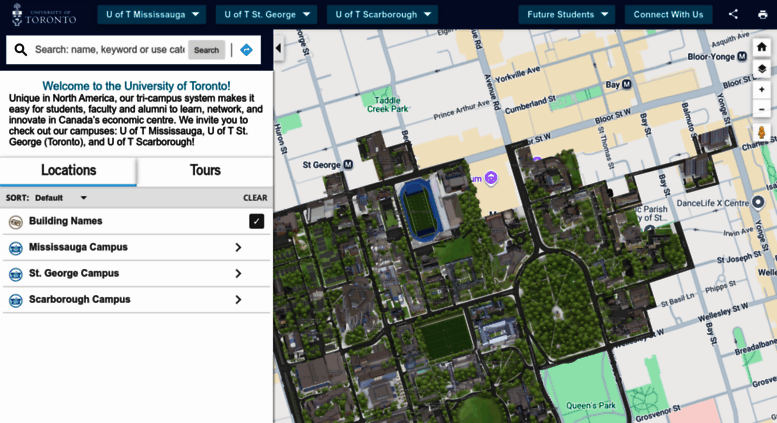Click the DanceLife X Centre map pin
This screenshot has width=777, height=423.
[758, 202]
